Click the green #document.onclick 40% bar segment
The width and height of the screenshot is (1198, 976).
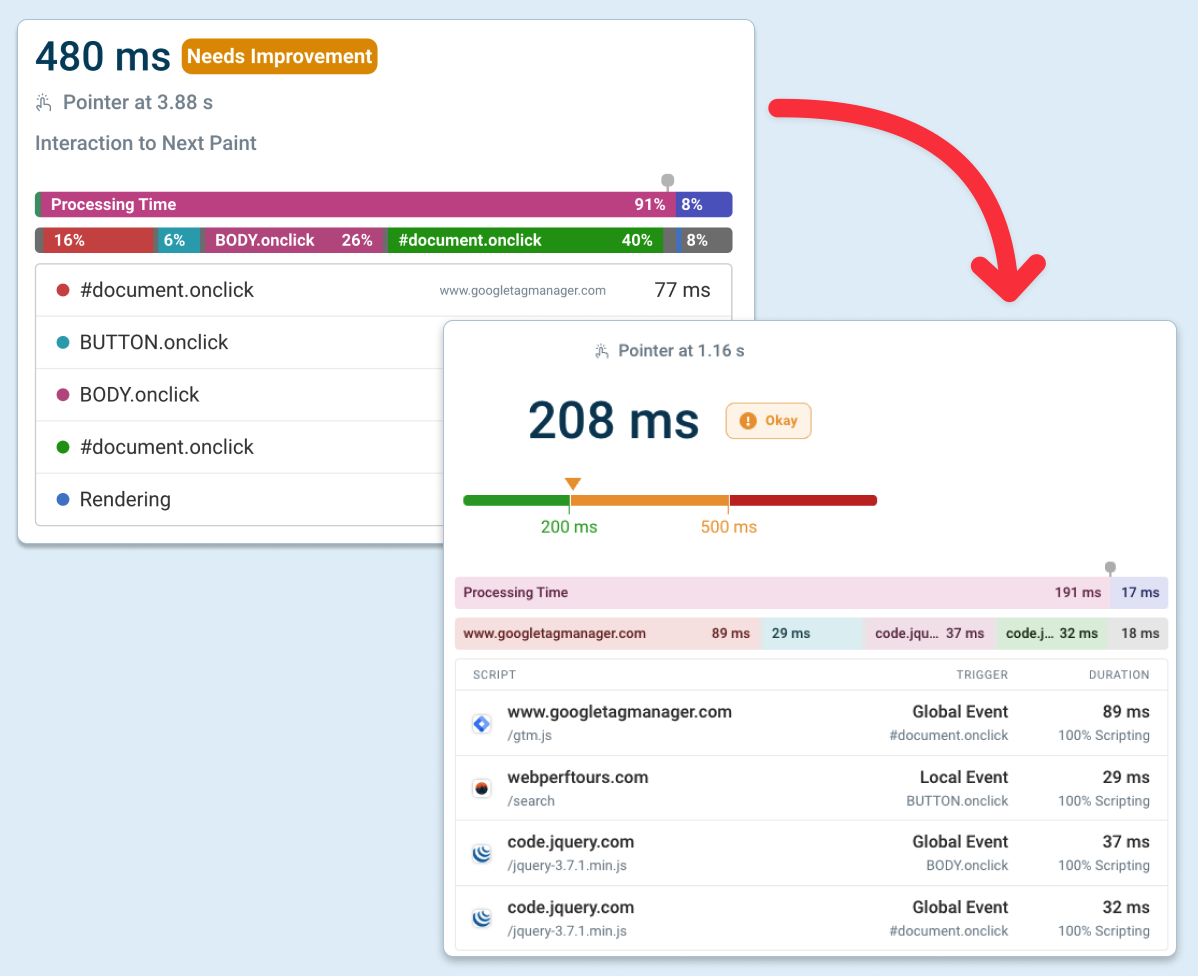[524, 240]
